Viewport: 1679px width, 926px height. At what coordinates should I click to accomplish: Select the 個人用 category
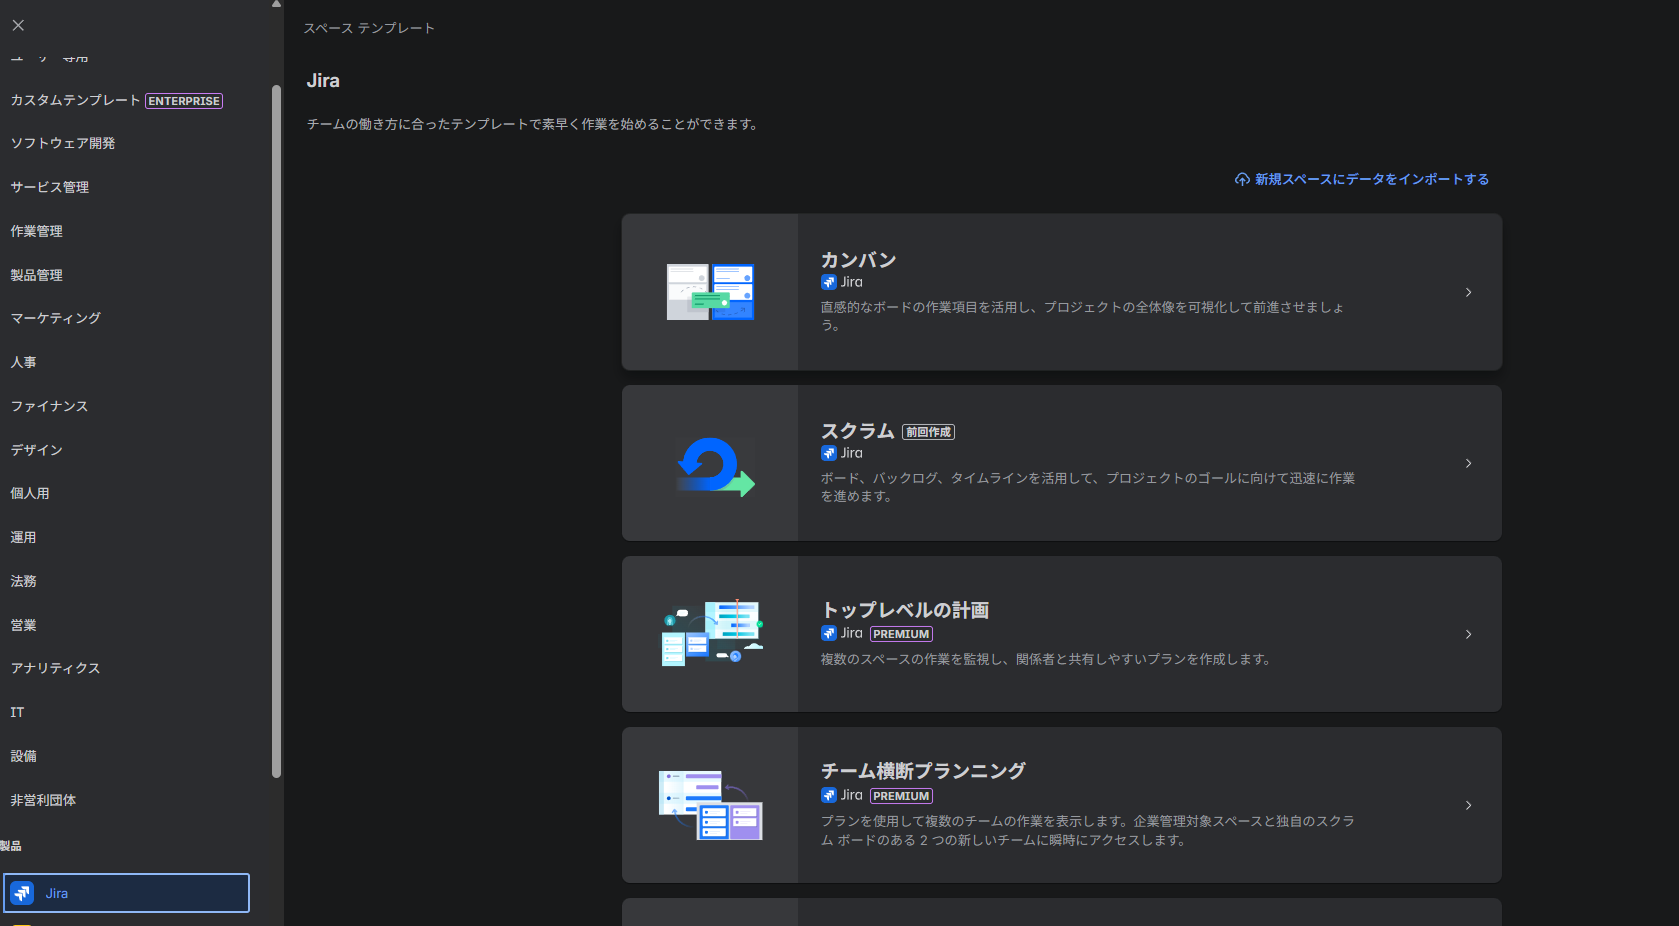pos(30,493)
